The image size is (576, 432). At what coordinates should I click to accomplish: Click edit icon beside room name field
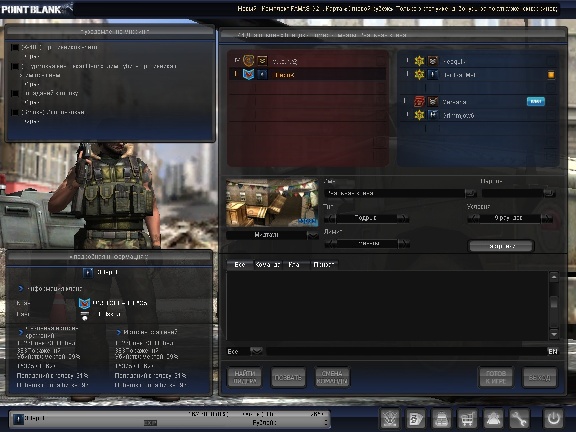point(471,193)
